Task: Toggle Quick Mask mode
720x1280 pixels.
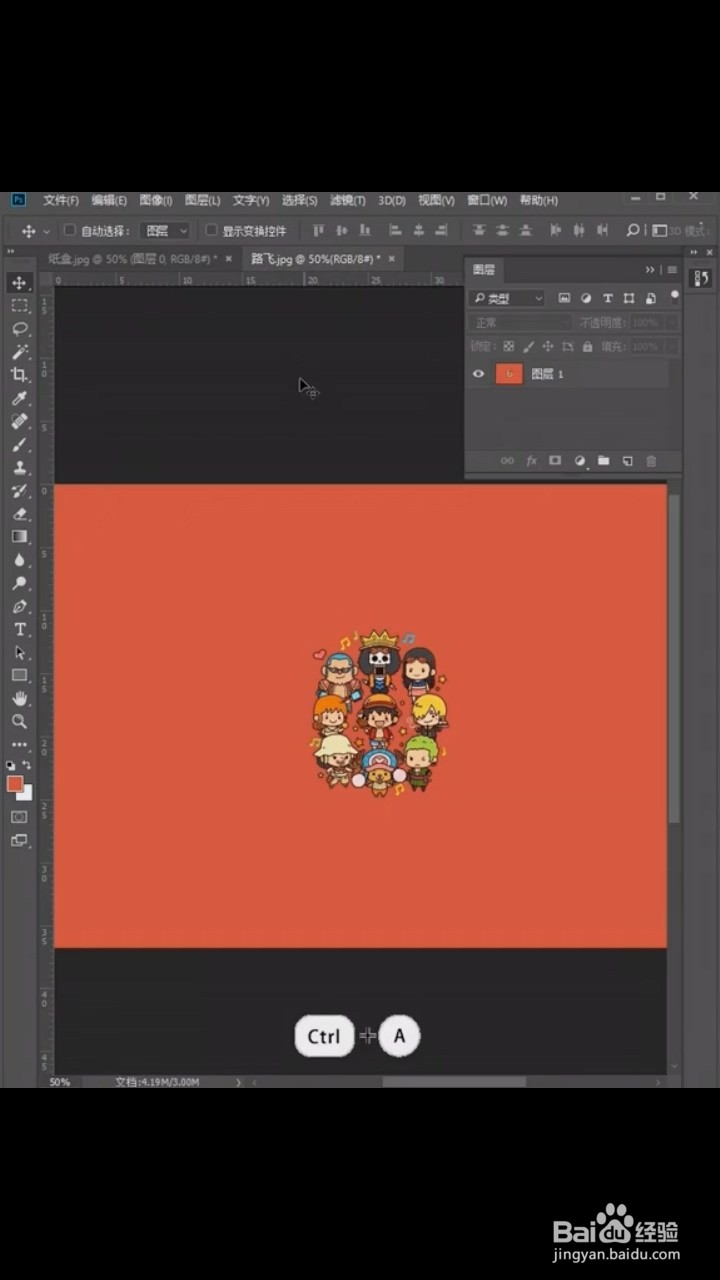Action: 19,817
